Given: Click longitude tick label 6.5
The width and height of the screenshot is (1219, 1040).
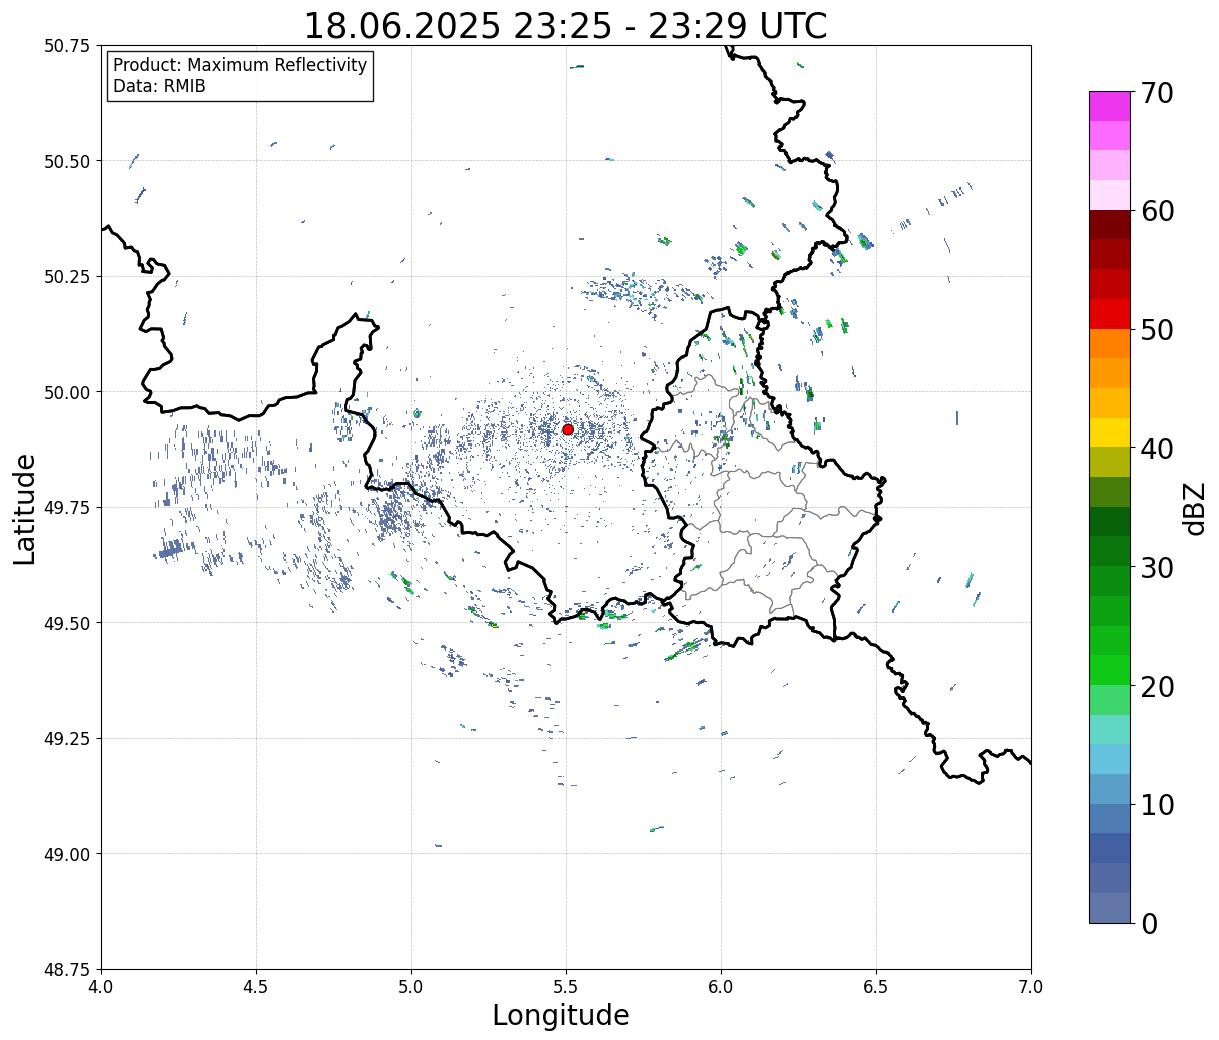Looking at the screenshot, I should pyautogui.click(x=876, y=987).
